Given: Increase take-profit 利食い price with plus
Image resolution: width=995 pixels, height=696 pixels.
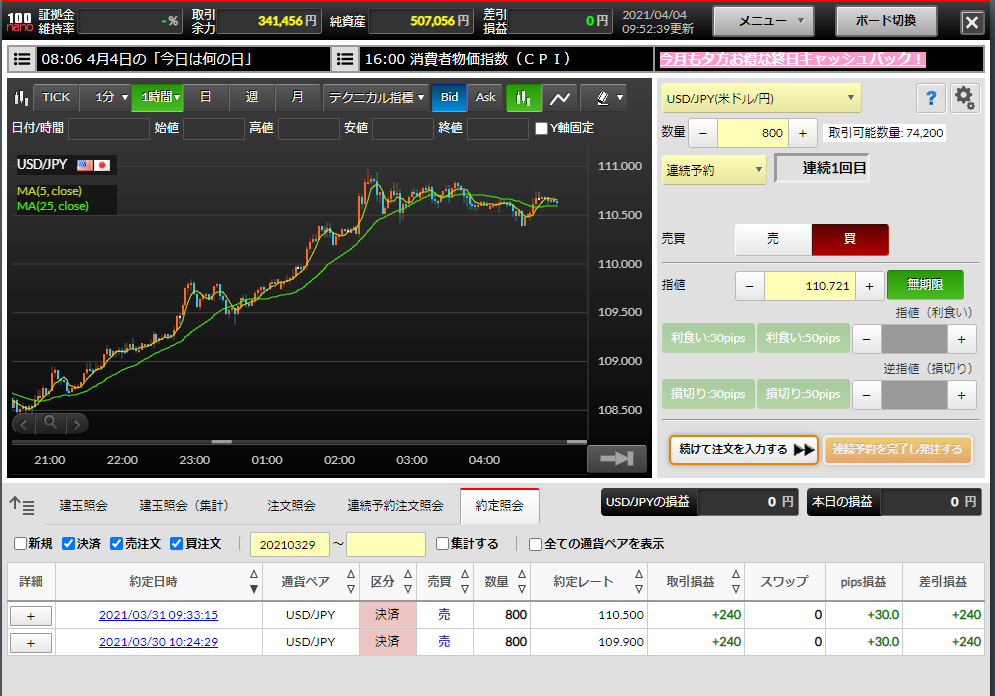Looking at the screenshot, I should click(961, 339).
